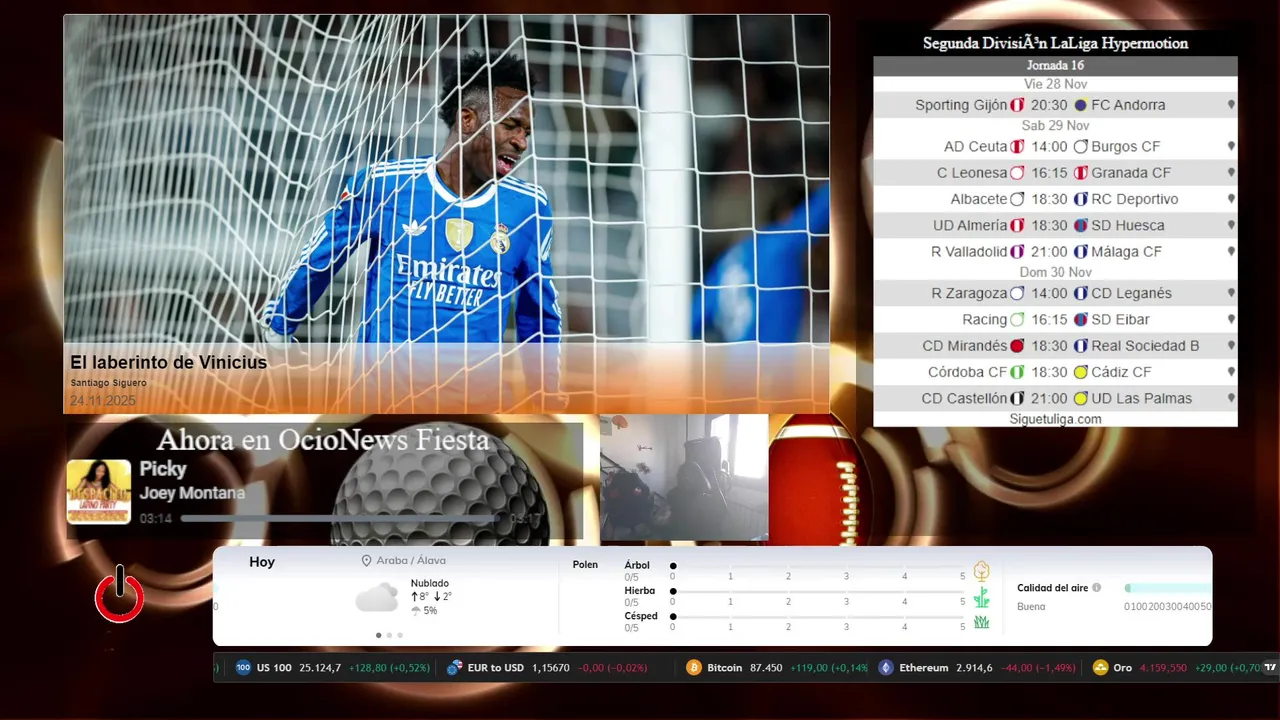
Task: Open the El laberinto de Vinicius headline
Action: pos(168,362)
